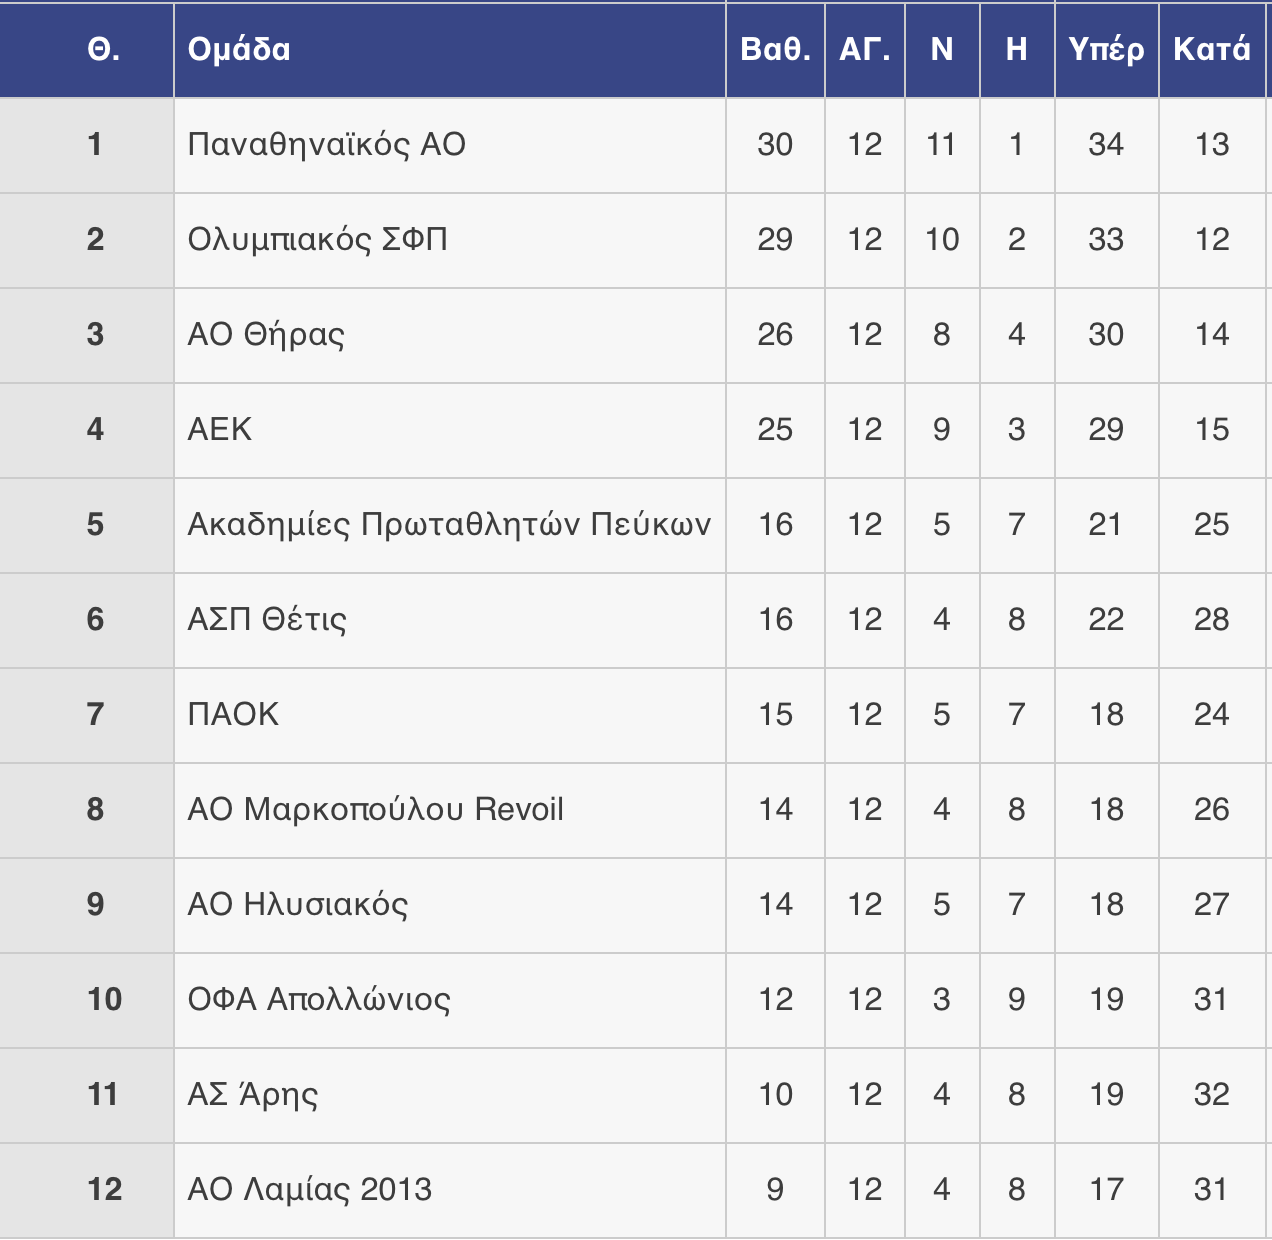Click the Ομάδα column header

pos(239,49)
